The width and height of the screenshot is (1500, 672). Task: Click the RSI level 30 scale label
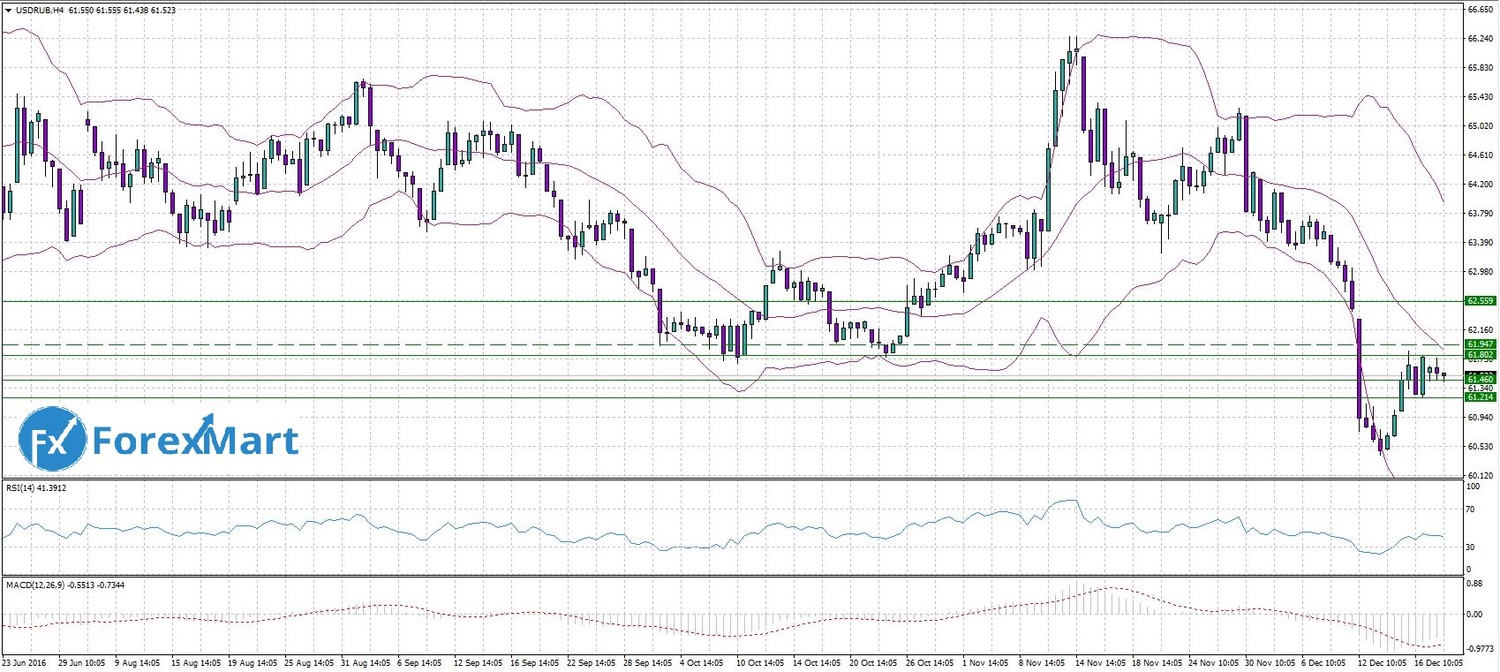coord(1472,547)
